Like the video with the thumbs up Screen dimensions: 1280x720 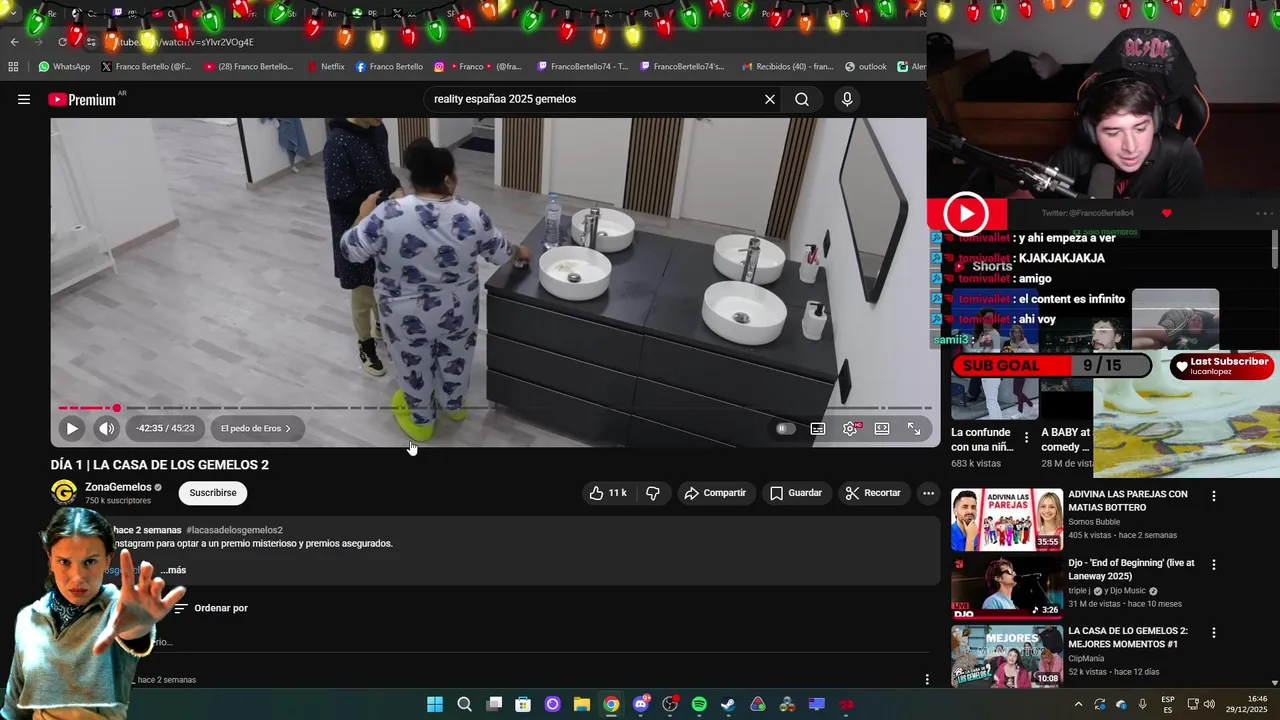click(608, 493)
